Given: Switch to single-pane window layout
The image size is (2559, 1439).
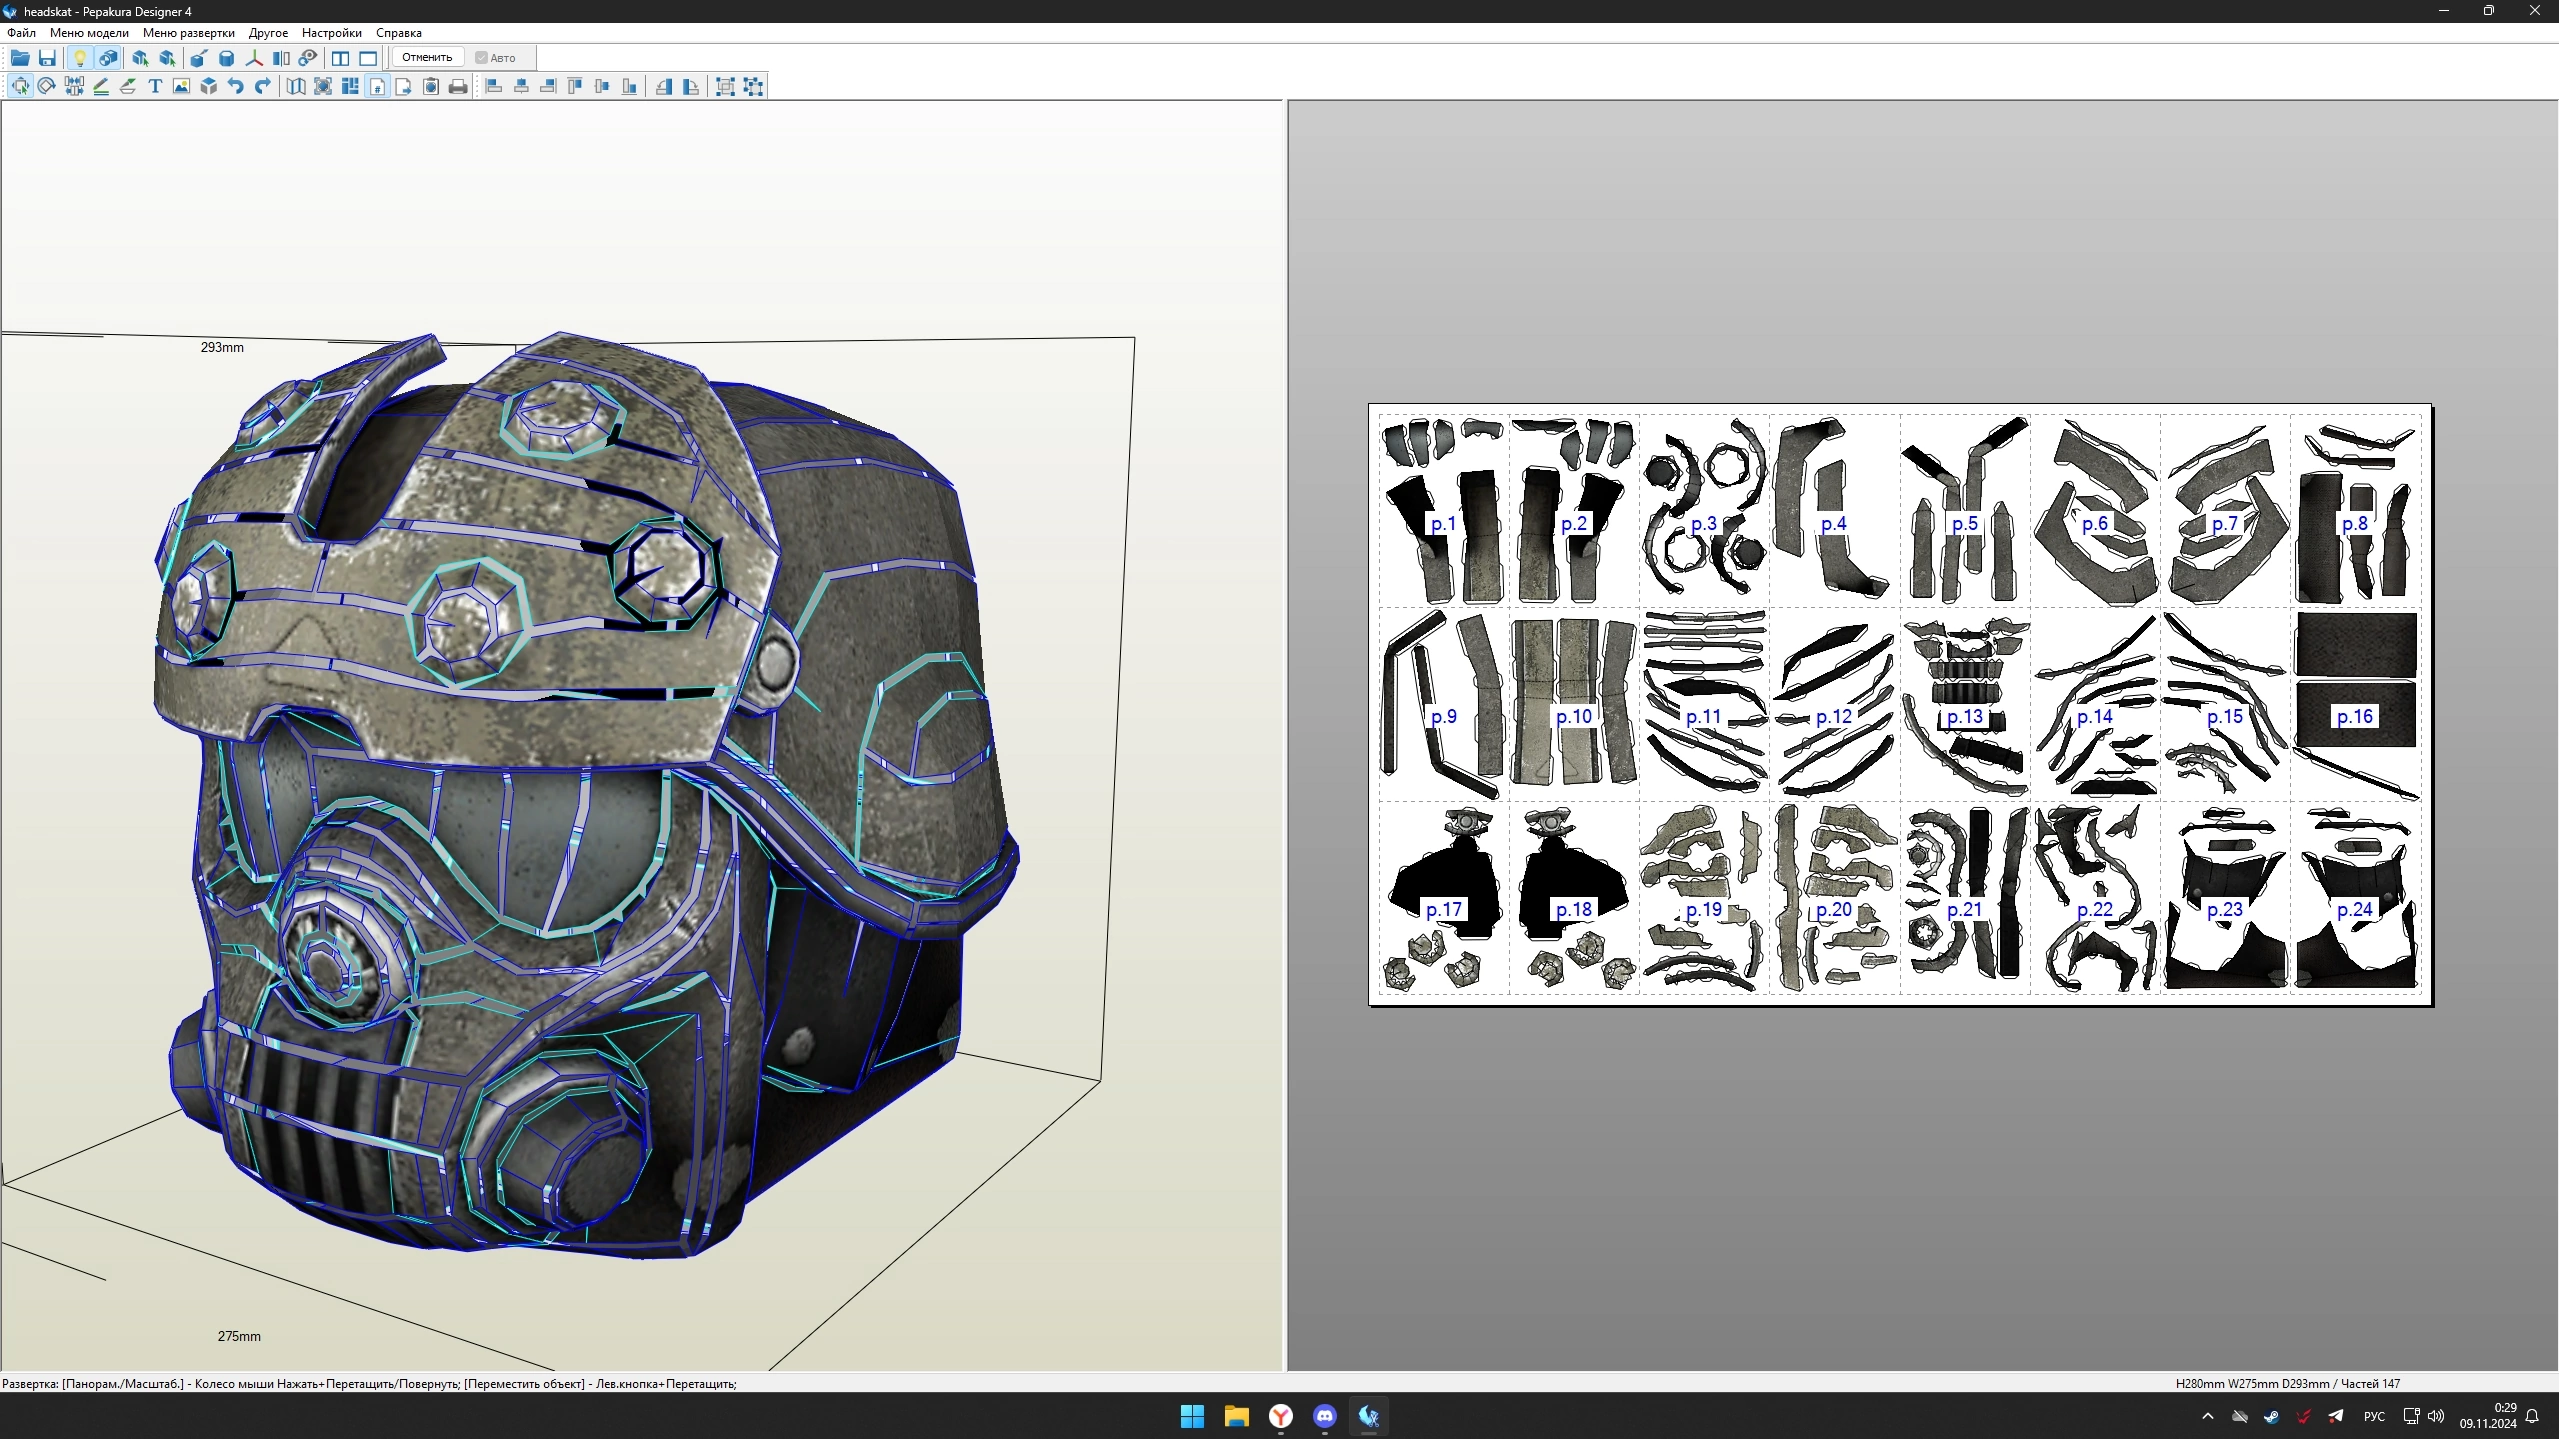Looking at the screenshot, I should tap(368, 58).
